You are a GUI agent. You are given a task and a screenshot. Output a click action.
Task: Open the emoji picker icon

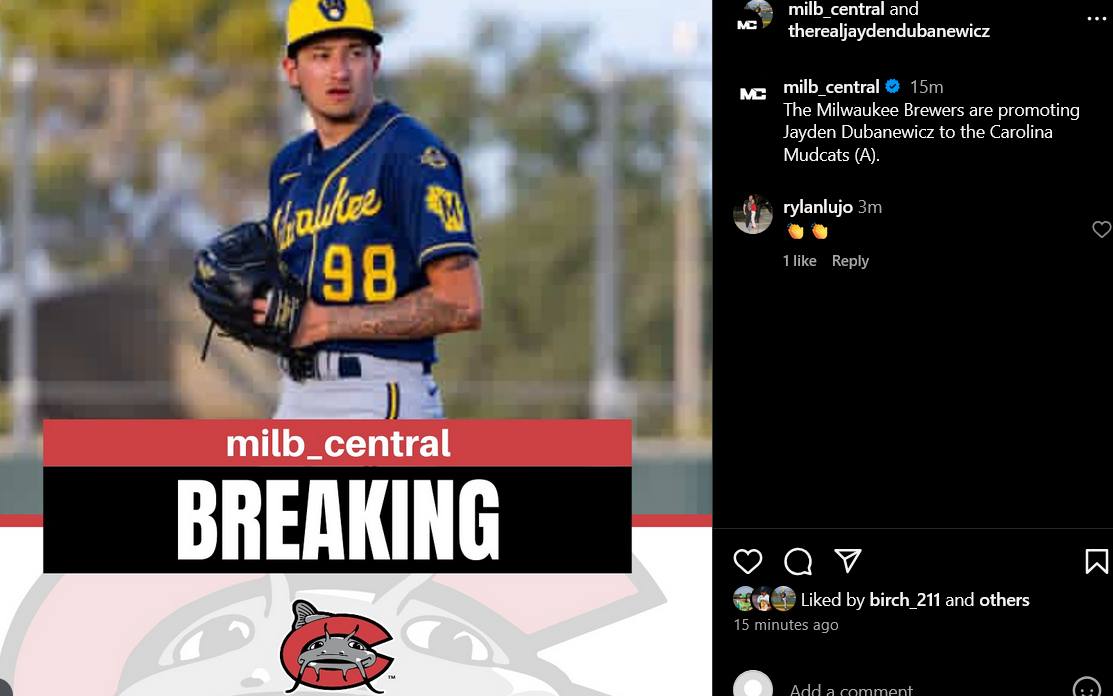[1086, 688]
